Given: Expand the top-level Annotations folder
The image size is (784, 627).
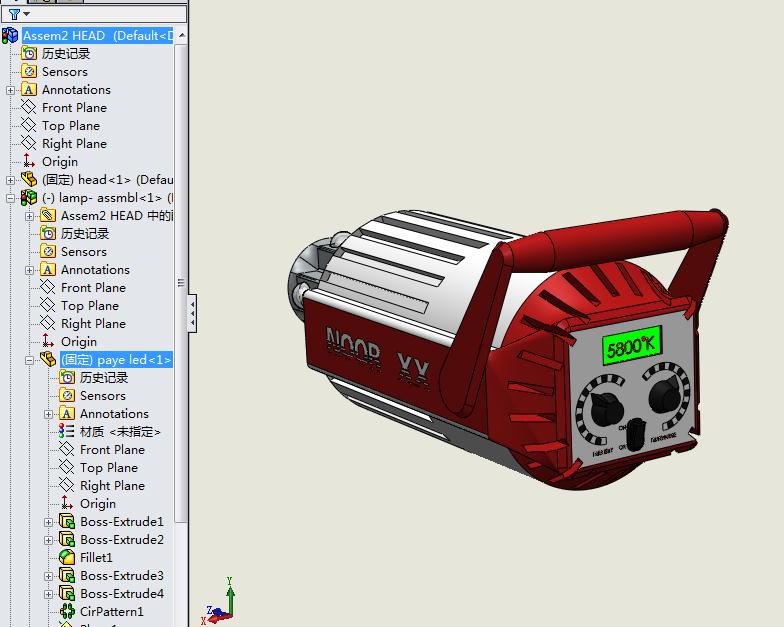Looking at the screenshot, I should pos(11,90).
